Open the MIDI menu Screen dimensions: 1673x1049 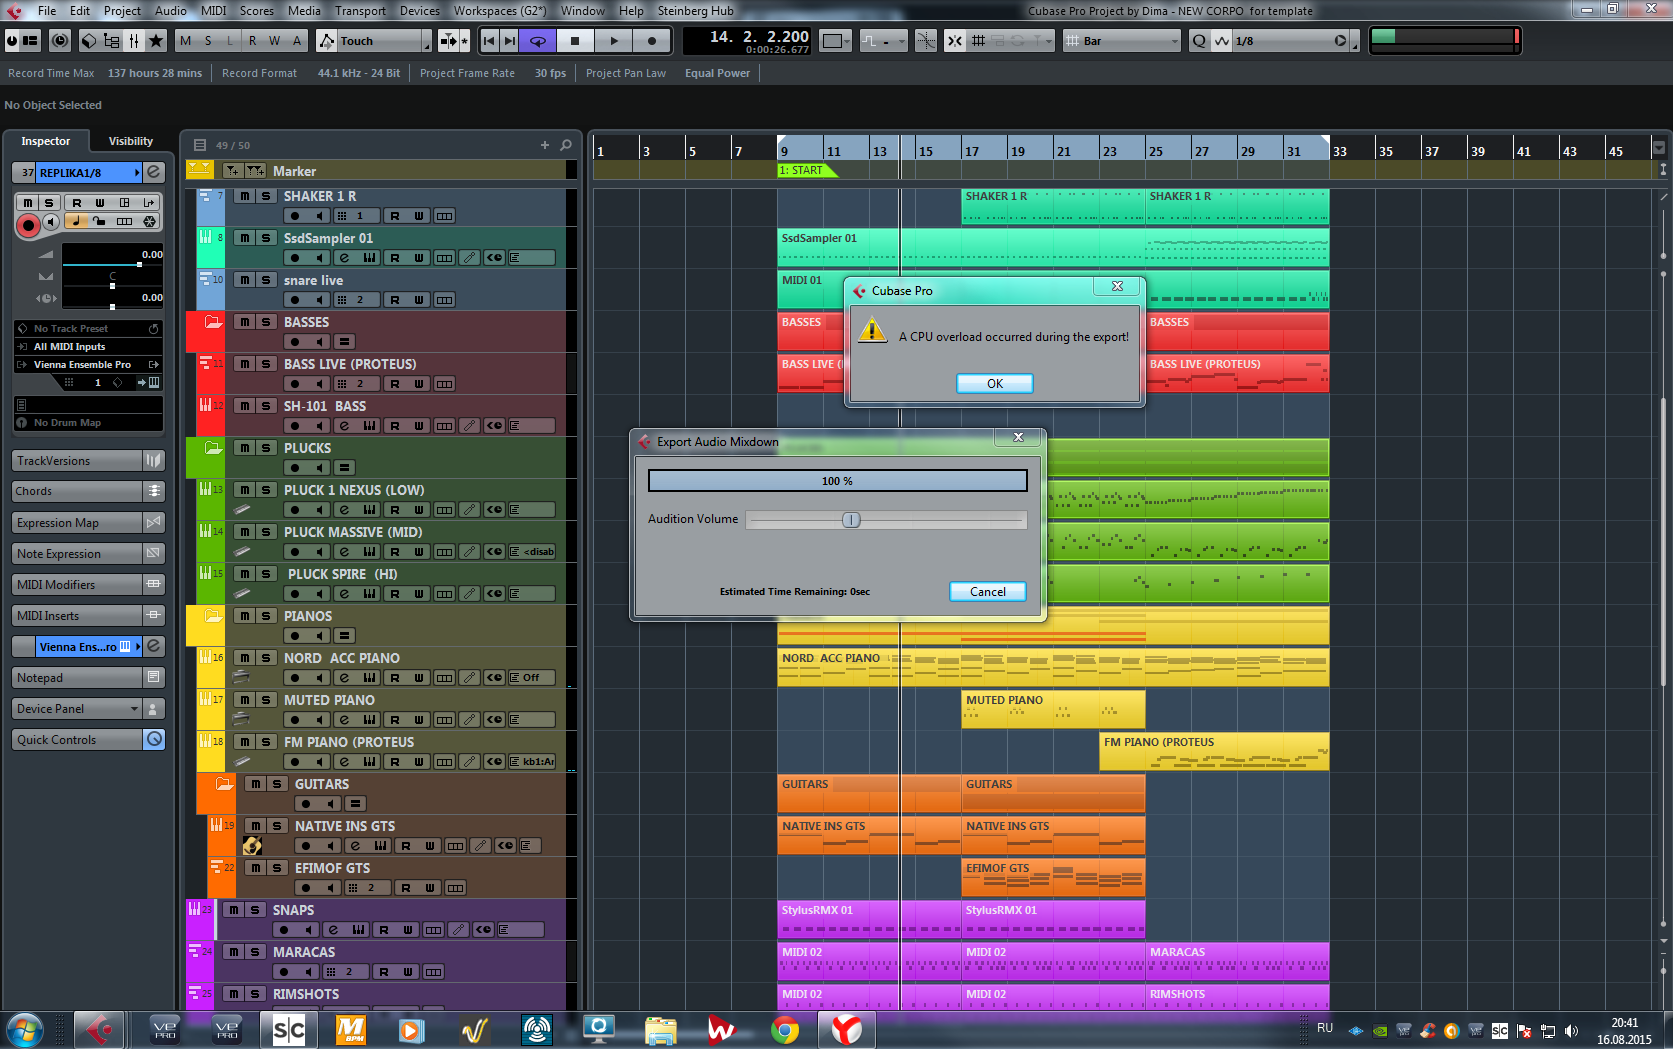tap(213, 11)
